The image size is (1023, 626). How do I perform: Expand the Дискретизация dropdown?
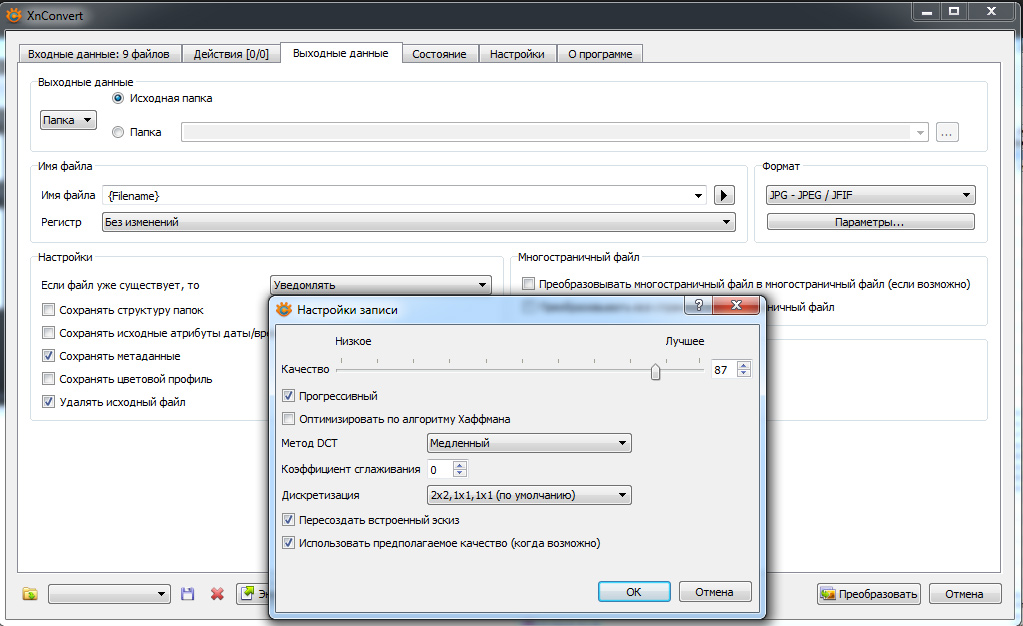tap(528, 495)
